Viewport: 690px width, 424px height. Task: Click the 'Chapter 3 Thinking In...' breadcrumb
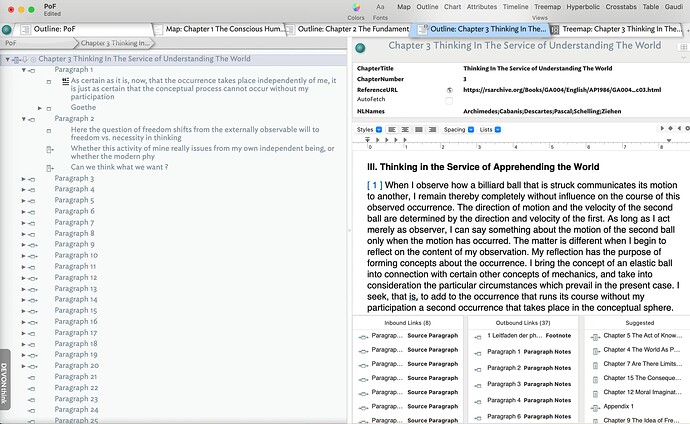[x=116, y=43]
